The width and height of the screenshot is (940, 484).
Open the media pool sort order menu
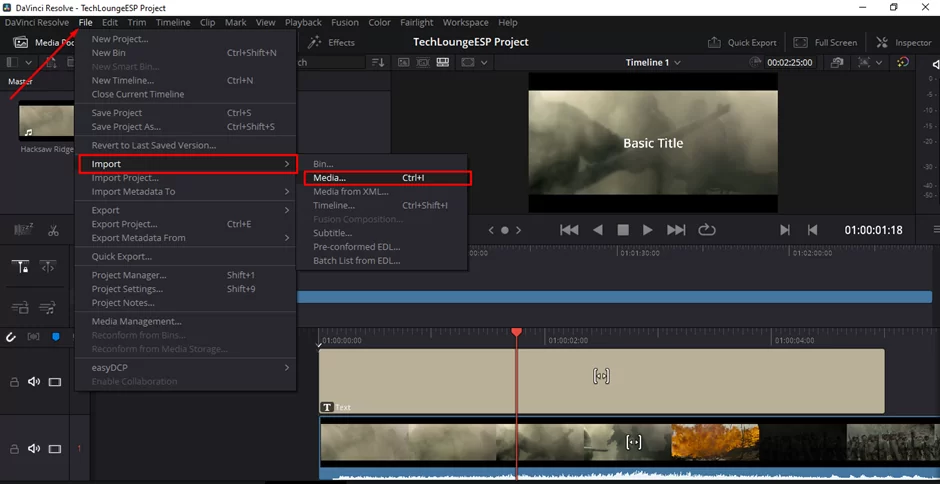pos(378,62)
